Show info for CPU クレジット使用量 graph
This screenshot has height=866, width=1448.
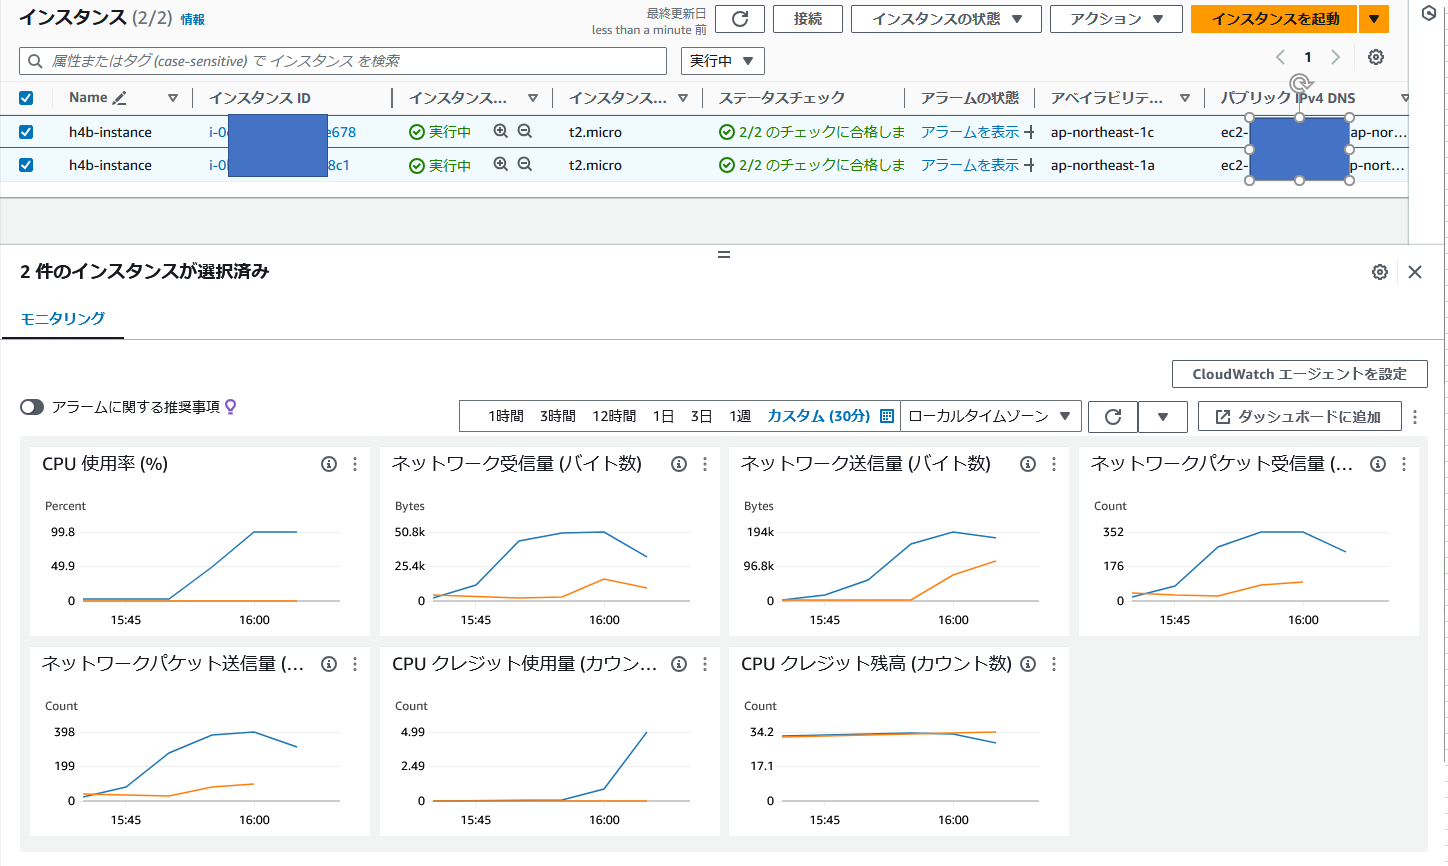pos(679,664)
